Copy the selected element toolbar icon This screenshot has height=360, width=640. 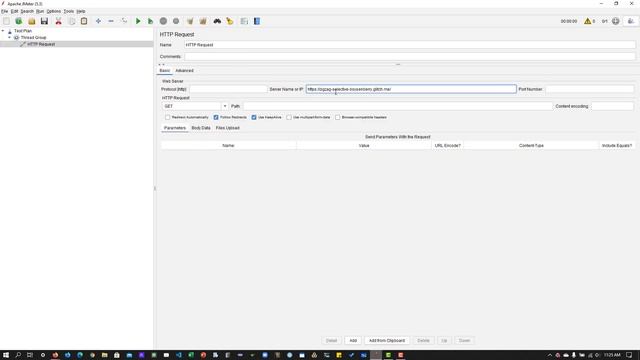tap(71, 21)
